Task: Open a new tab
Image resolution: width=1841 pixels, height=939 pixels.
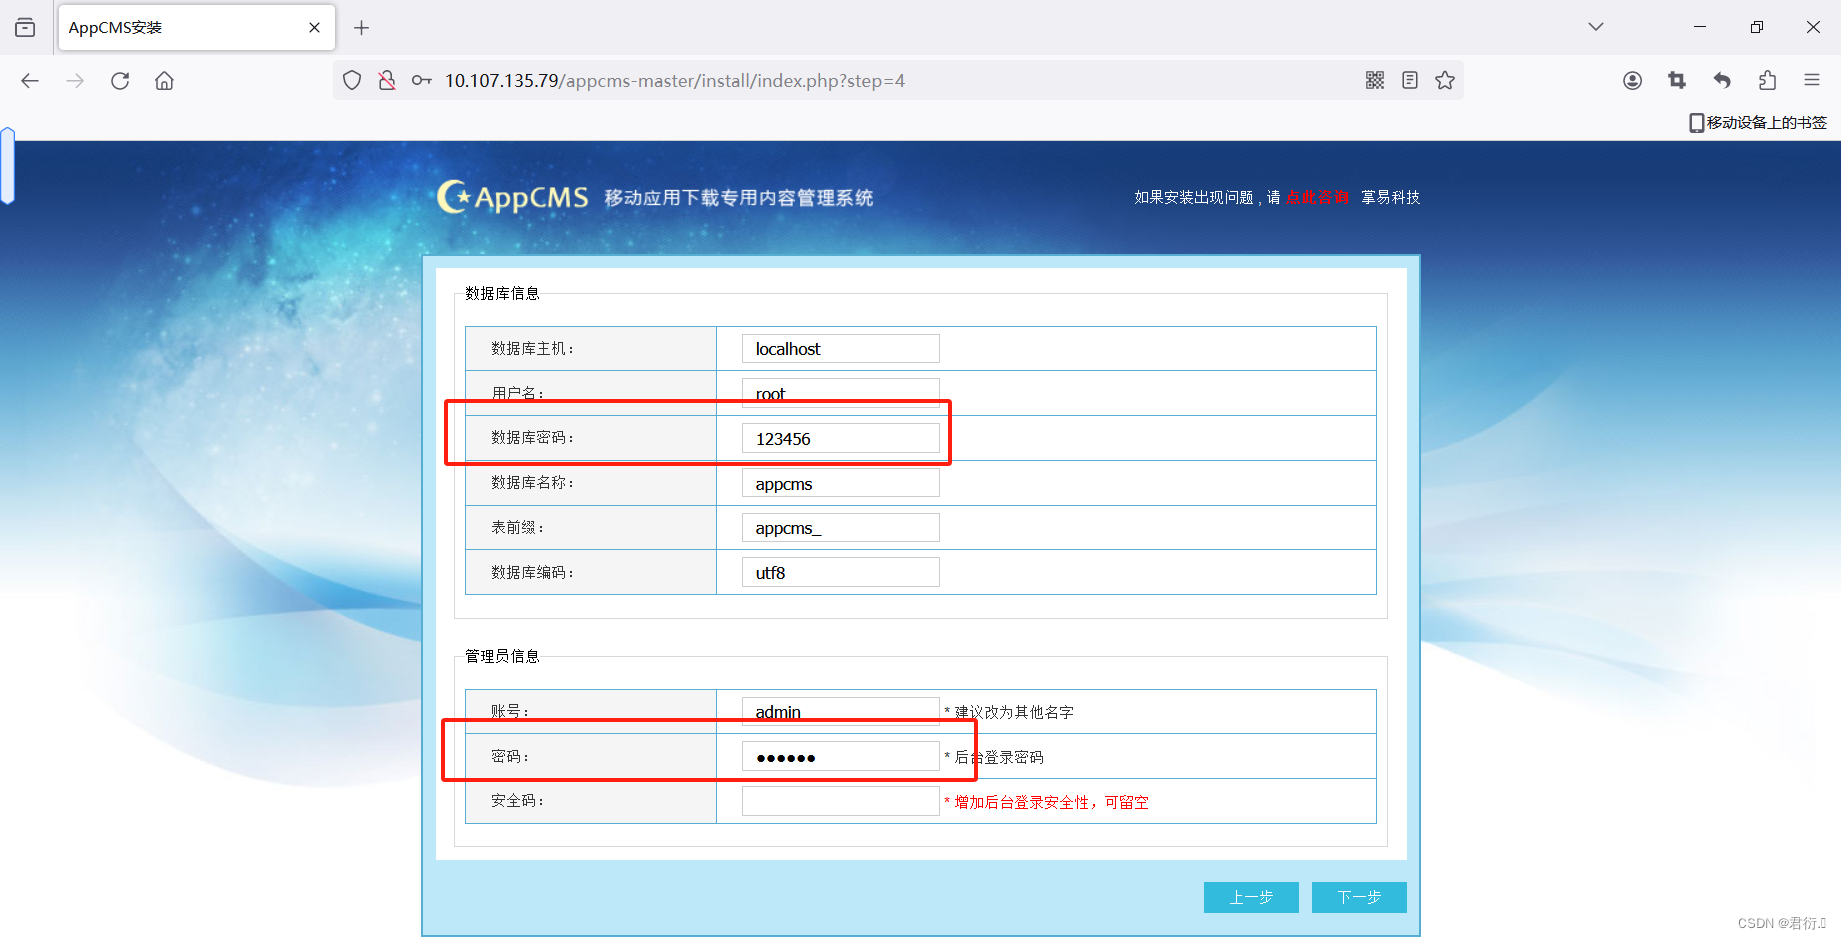Action: click(x=362, y=28)
